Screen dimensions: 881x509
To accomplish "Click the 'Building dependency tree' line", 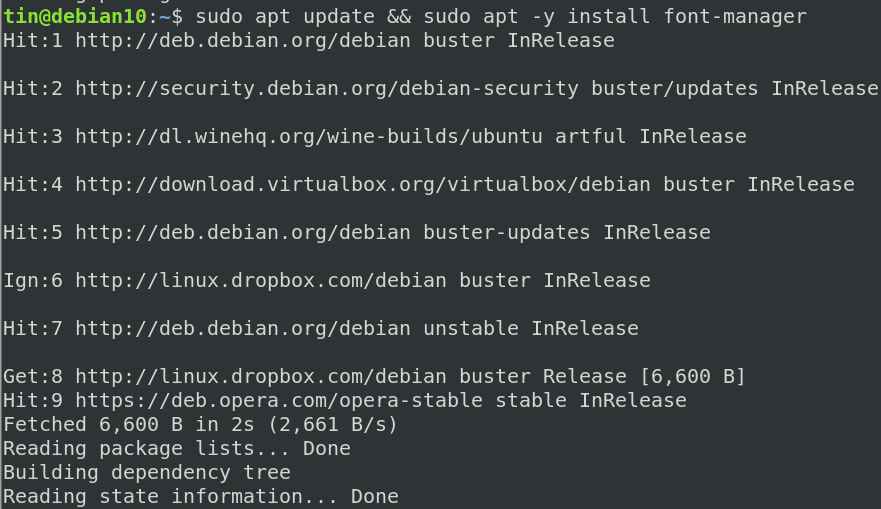I will click(146, 473).
